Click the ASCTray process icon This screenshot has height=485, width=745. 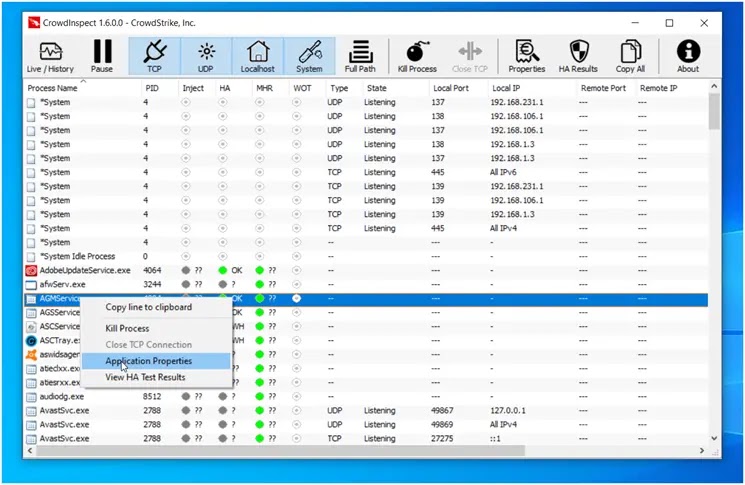(x=31, y=341)
